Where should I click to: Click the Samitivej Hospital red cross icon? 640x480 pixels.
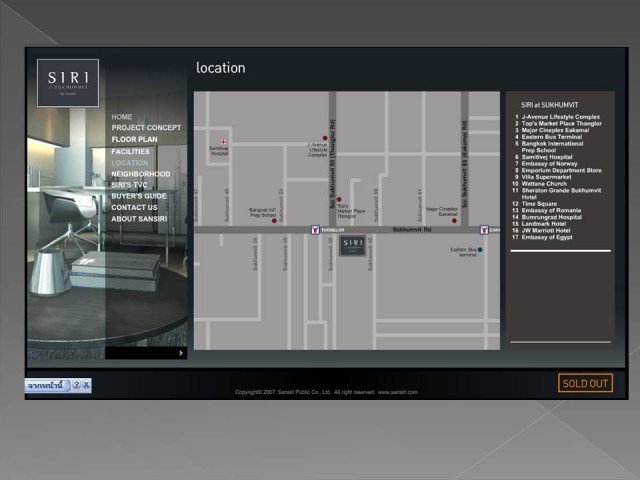coord(223,142)
